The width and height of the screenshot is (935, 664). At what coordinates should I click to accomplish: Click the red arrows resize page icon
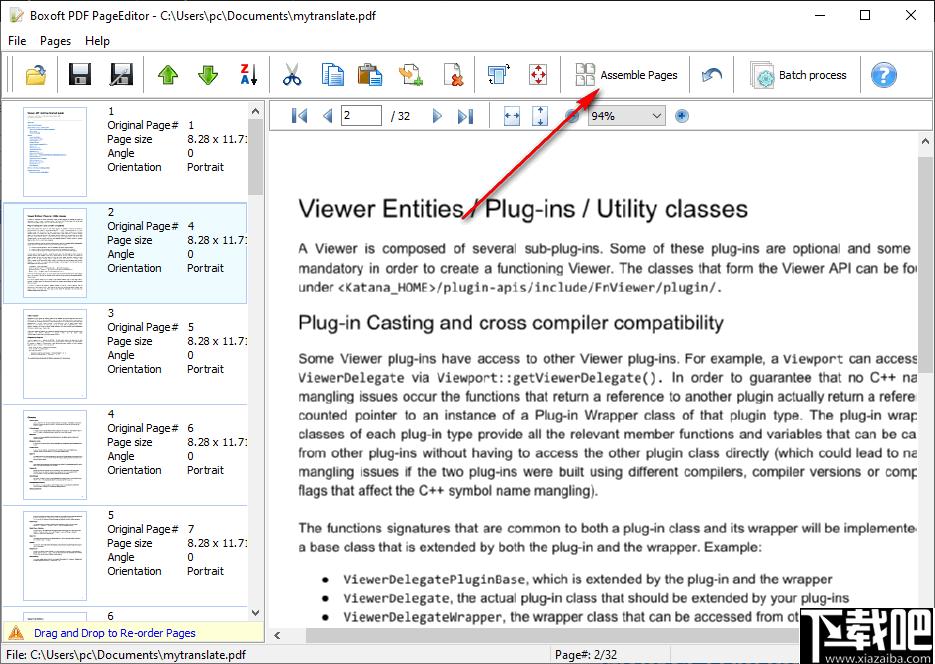point(538,75)
